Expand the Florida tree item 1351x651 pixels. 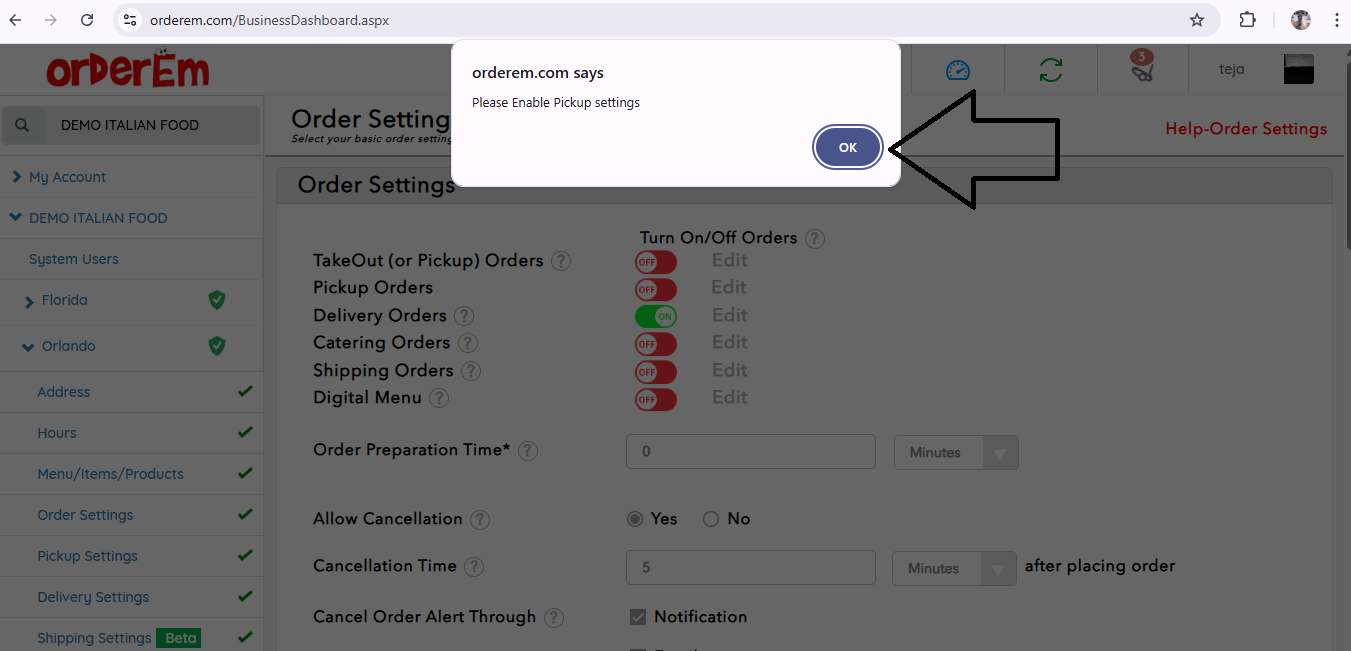30,301
